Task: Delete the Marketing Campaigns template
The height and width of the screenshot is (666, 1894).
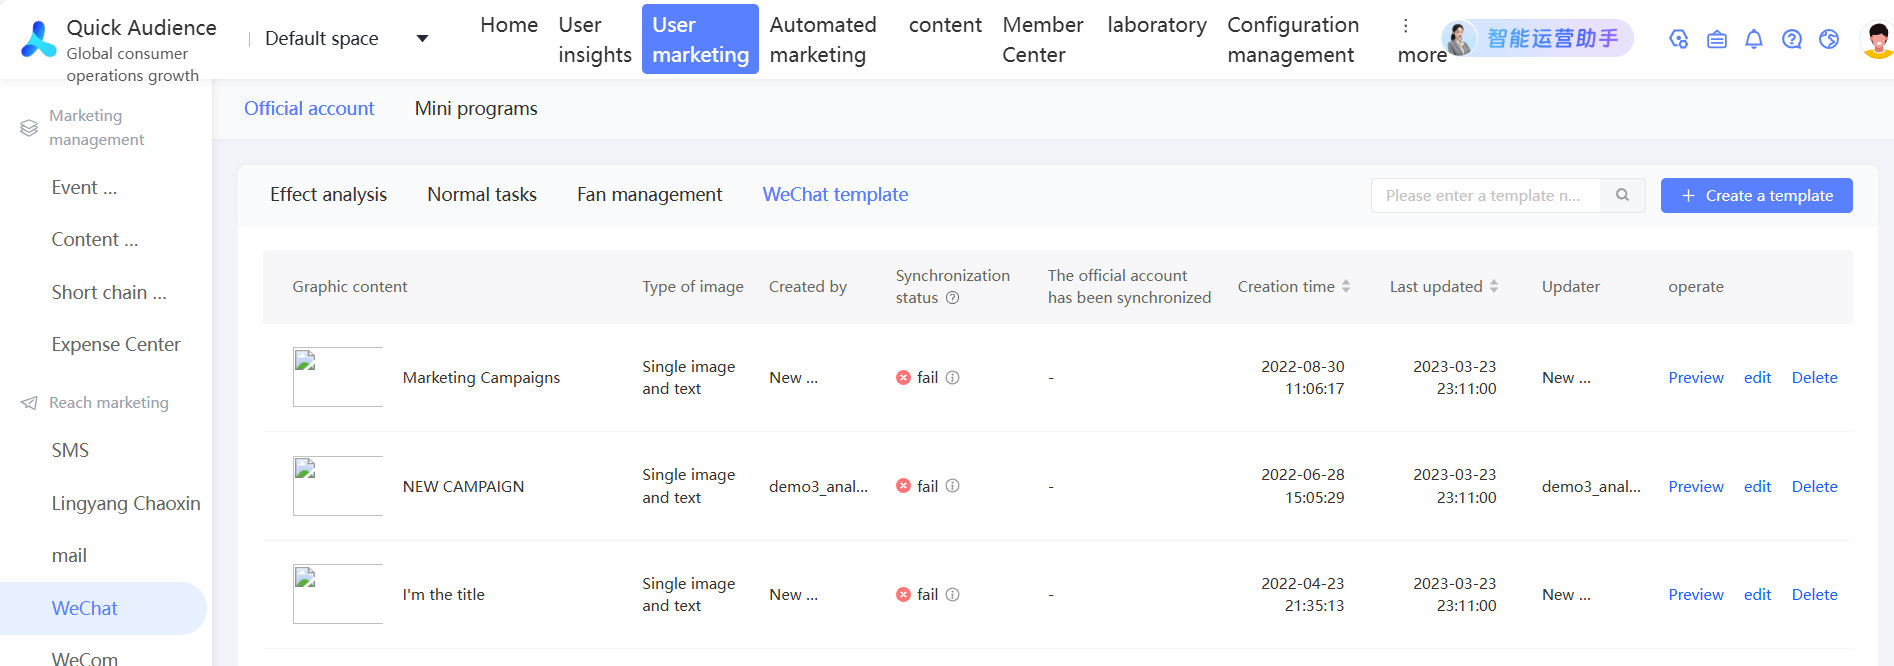Action: point(1814,378)
